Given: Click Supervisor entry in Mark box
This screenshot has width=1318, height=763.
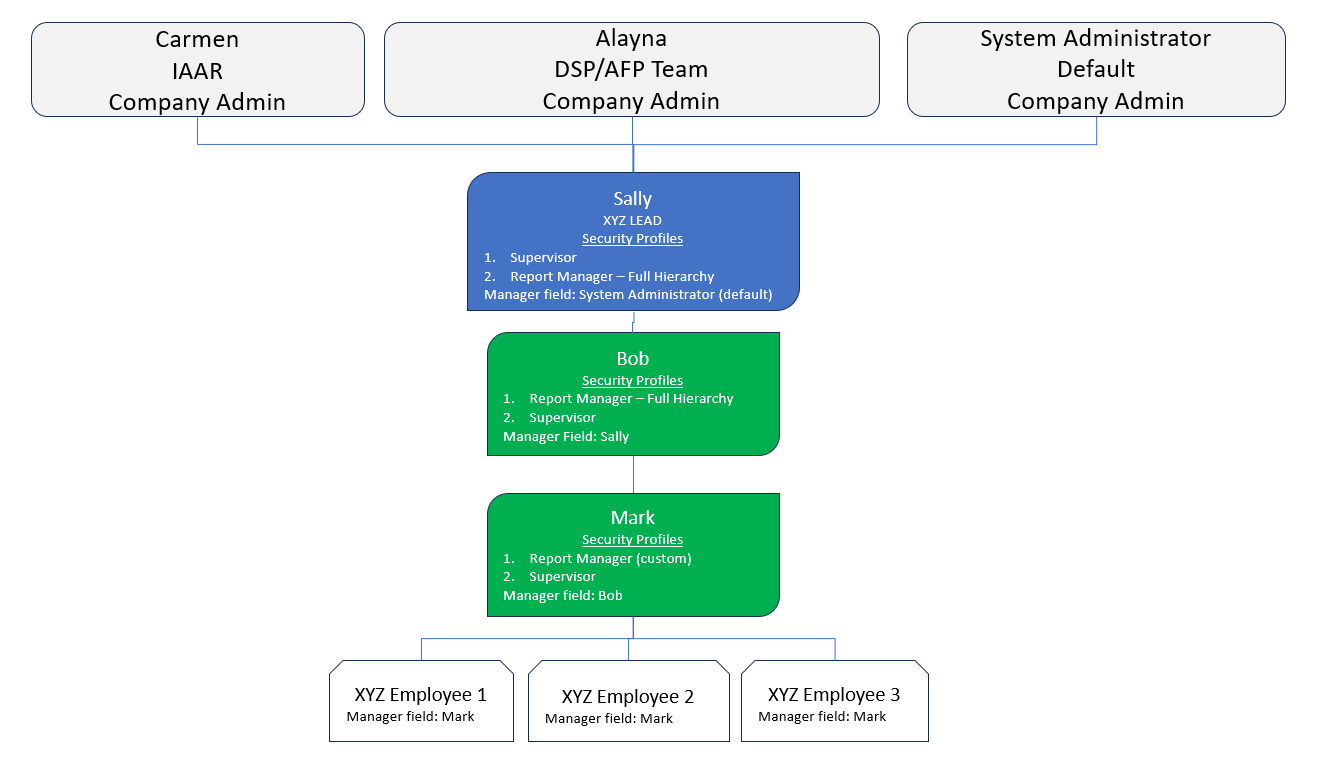Looking at the screenshot, I should click(562, 576).
